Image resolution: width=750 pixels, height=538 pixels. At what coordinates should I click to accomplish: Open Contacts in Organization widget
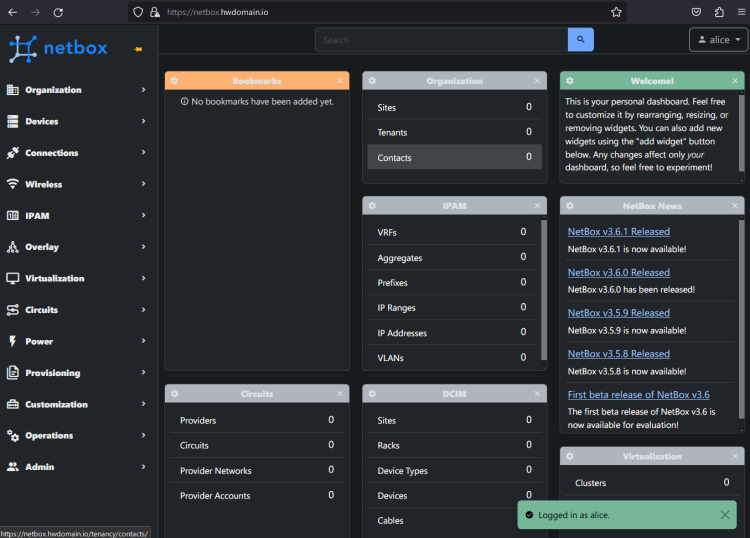[454, 157]
